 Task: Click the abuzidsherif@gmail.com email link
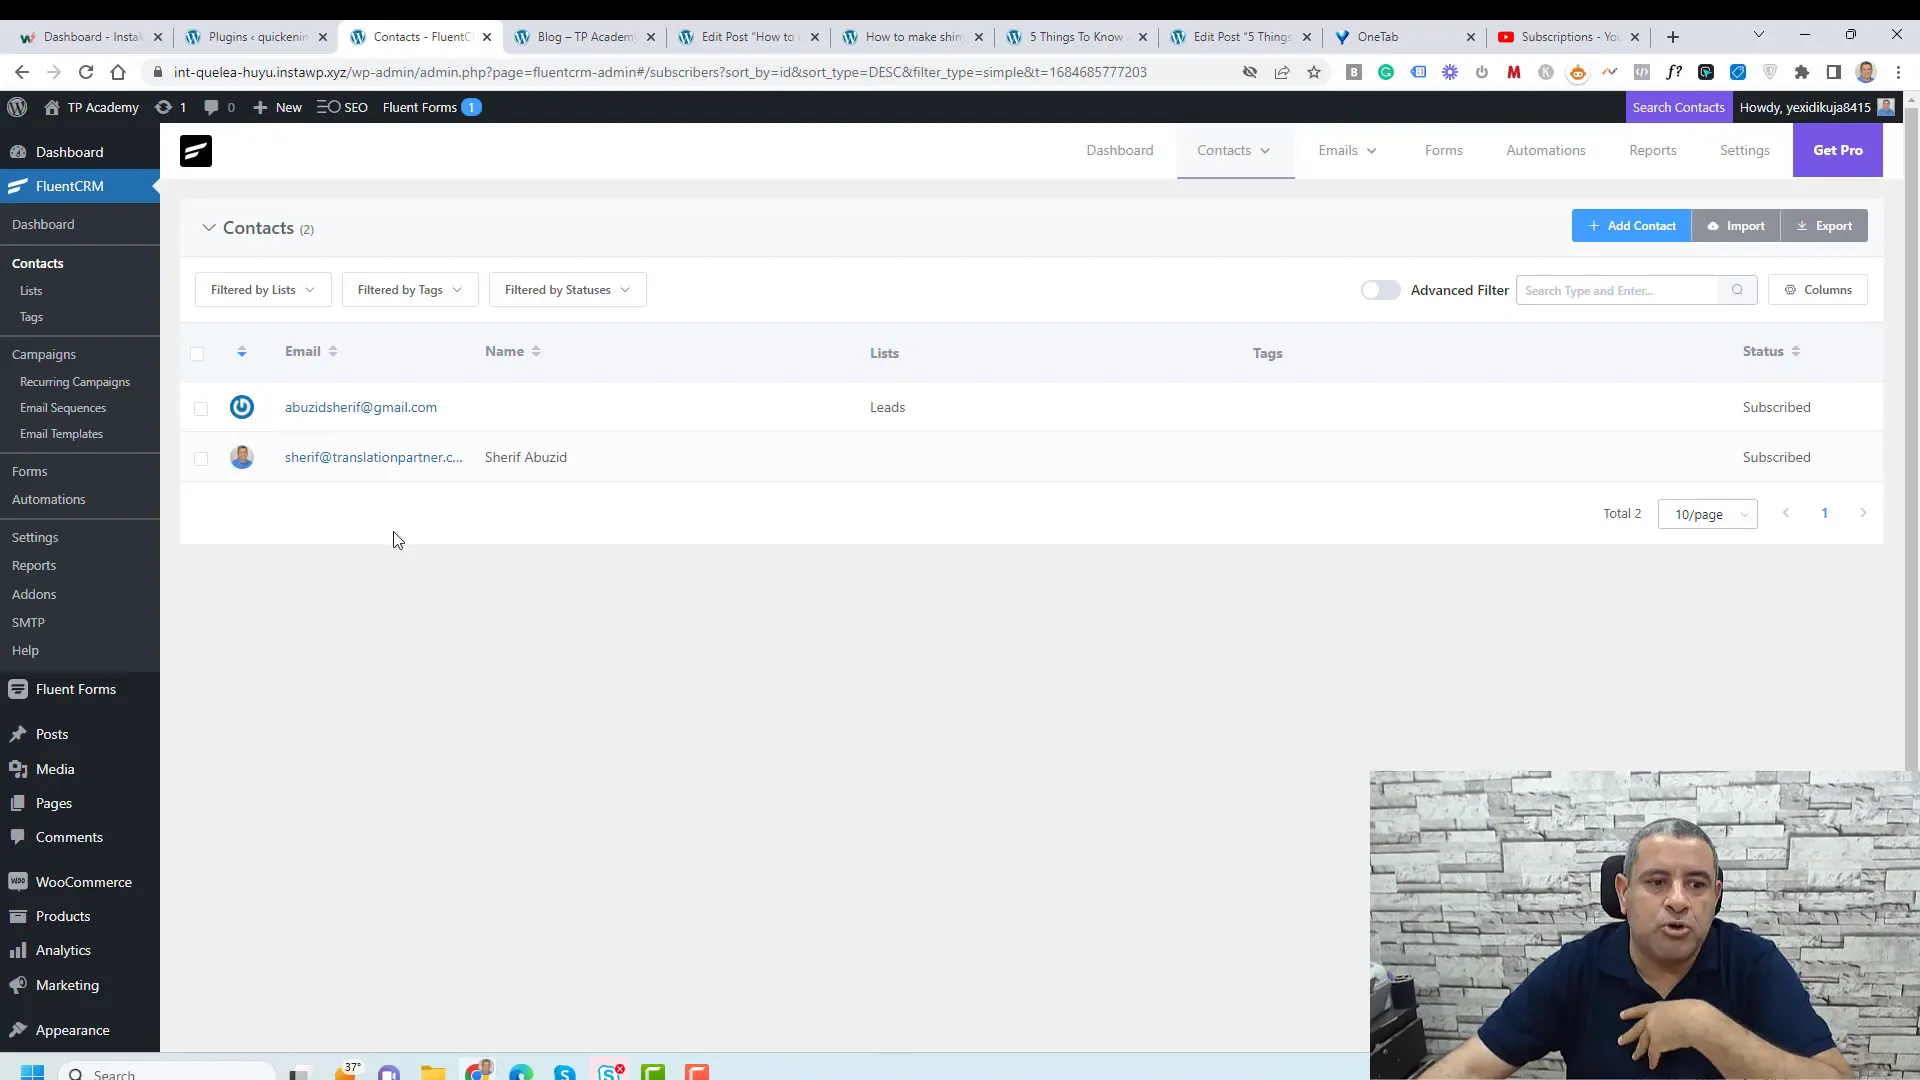click(x=361, y=406)
